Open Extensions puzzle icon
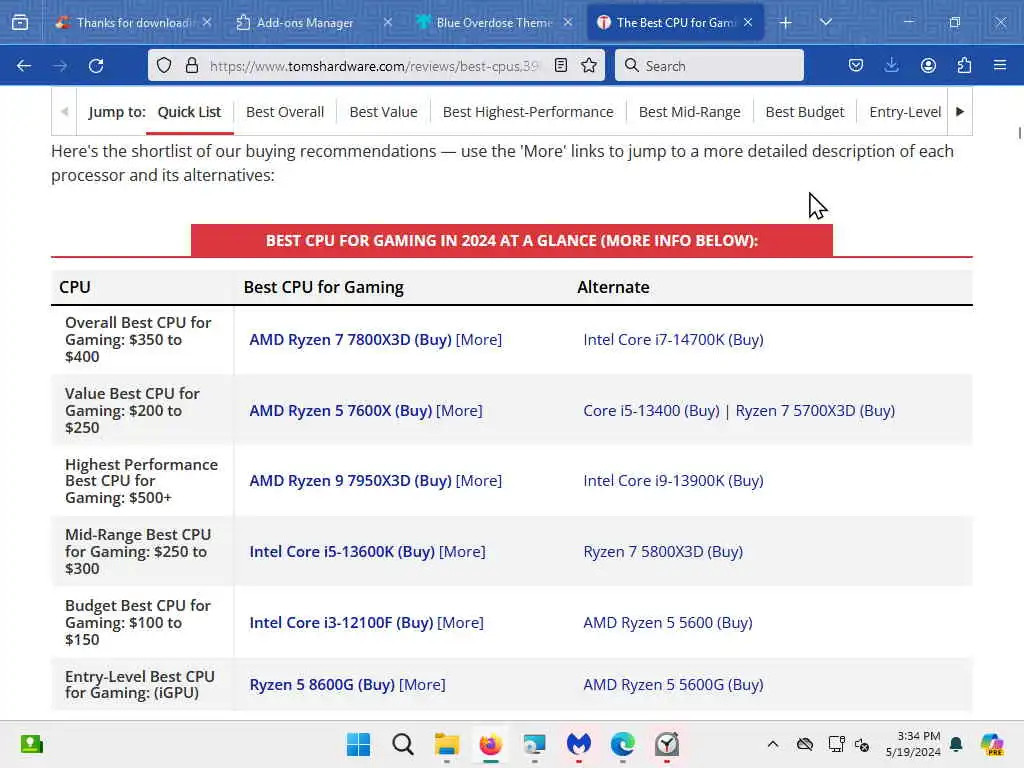The image size is (1024, 768). click(964, 65)
